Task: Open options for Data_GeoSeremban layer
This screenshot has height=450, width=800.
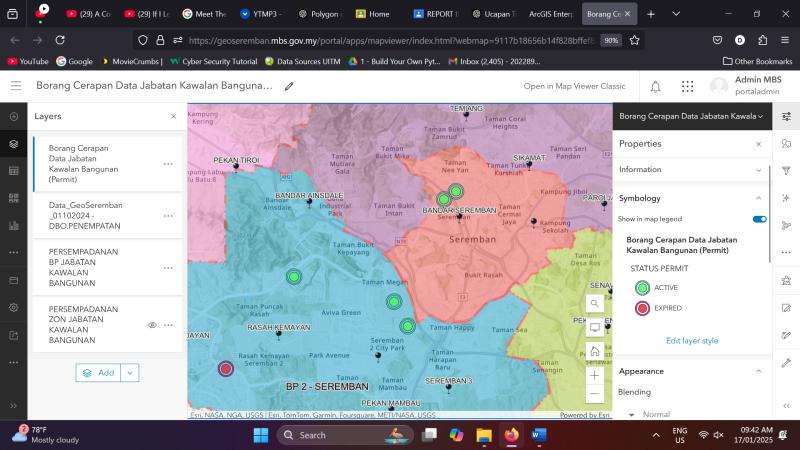Action: tap(168, 216)
